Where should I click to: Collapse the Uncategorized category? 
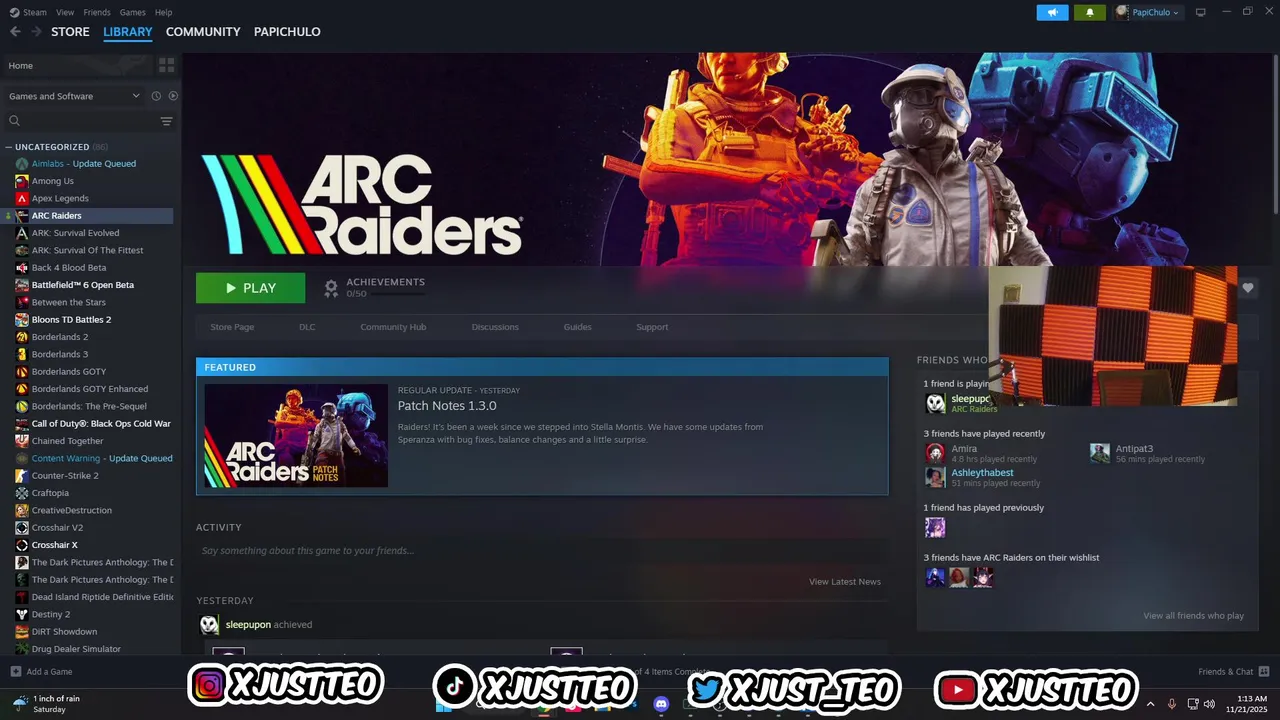click(8, 147)
